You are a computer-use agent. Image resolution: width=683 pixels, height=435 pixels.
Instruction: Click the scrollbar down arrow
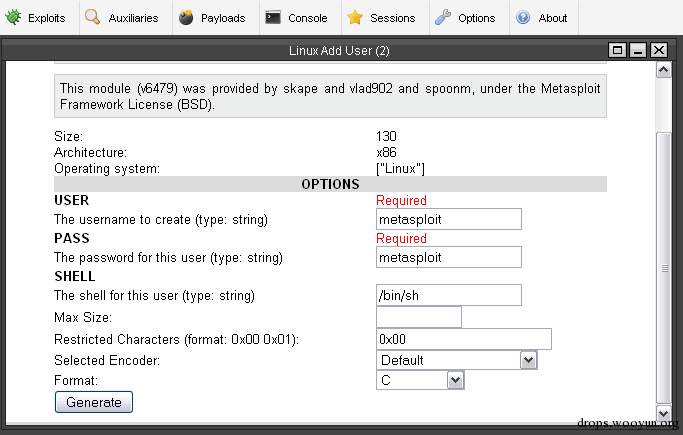tap(663, 412)
